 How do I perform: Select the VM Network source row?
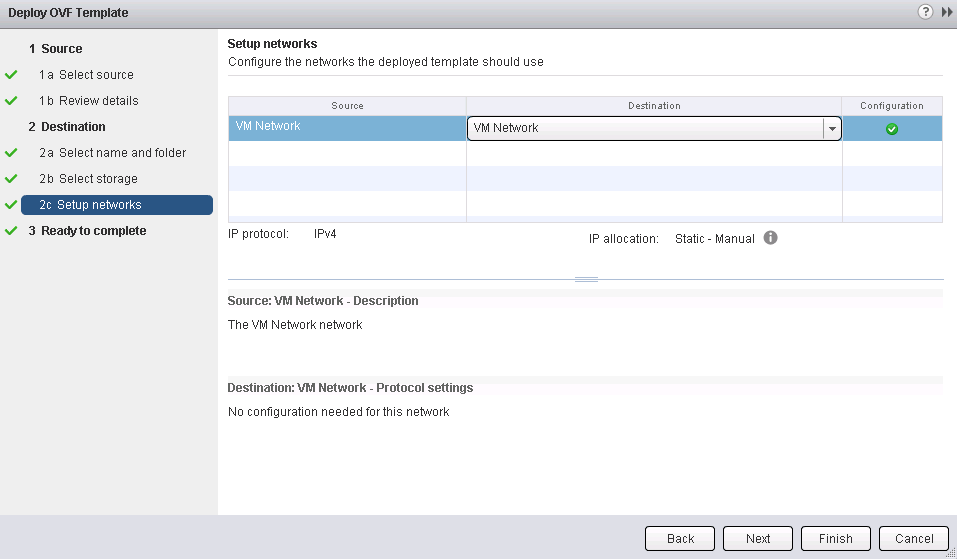coord(346,128)
